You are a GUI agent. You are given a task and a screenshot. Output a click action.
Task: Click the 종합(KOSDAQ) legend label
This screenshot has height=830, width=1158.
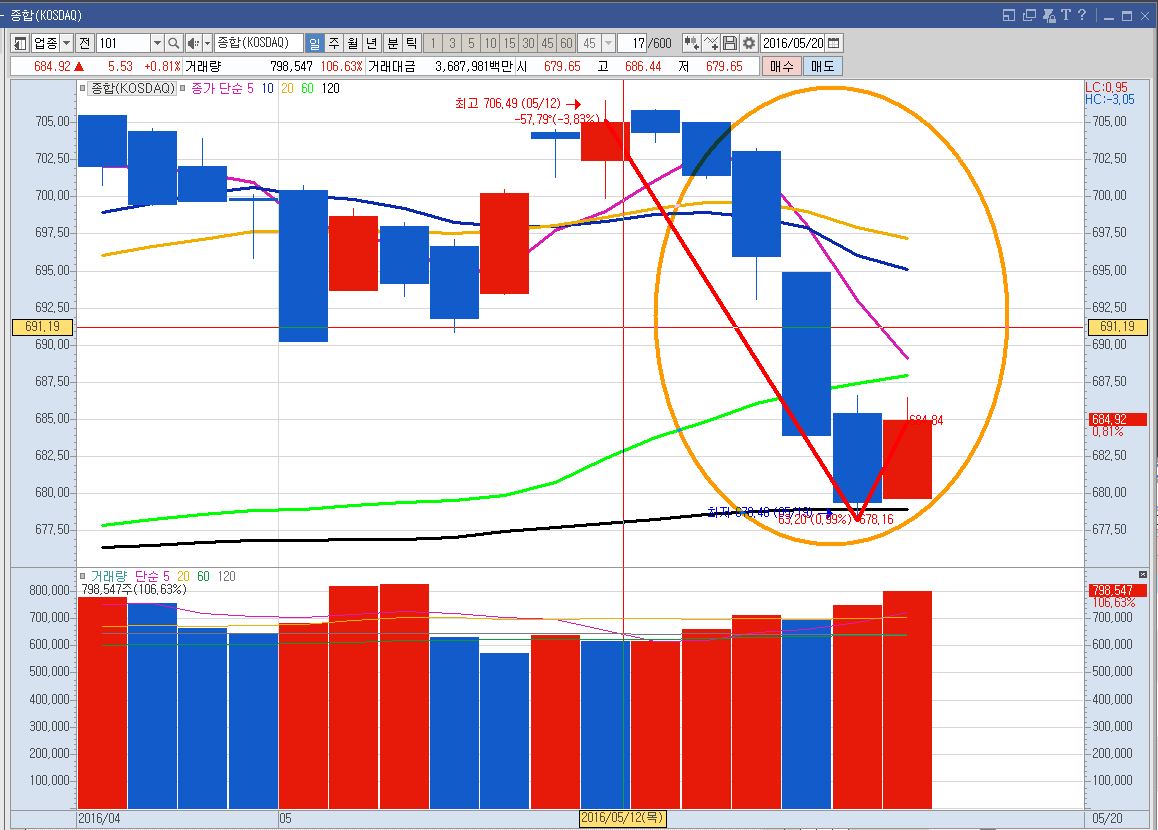click(132, 89)
